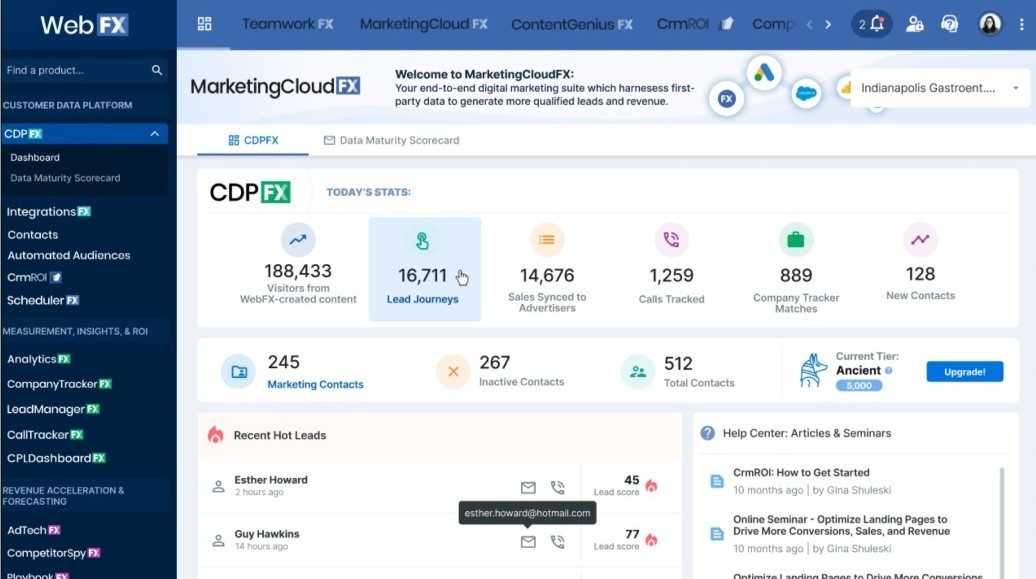Open the TeamworkFX top tab
1036x579 pixels.
[x=287, y=24]
